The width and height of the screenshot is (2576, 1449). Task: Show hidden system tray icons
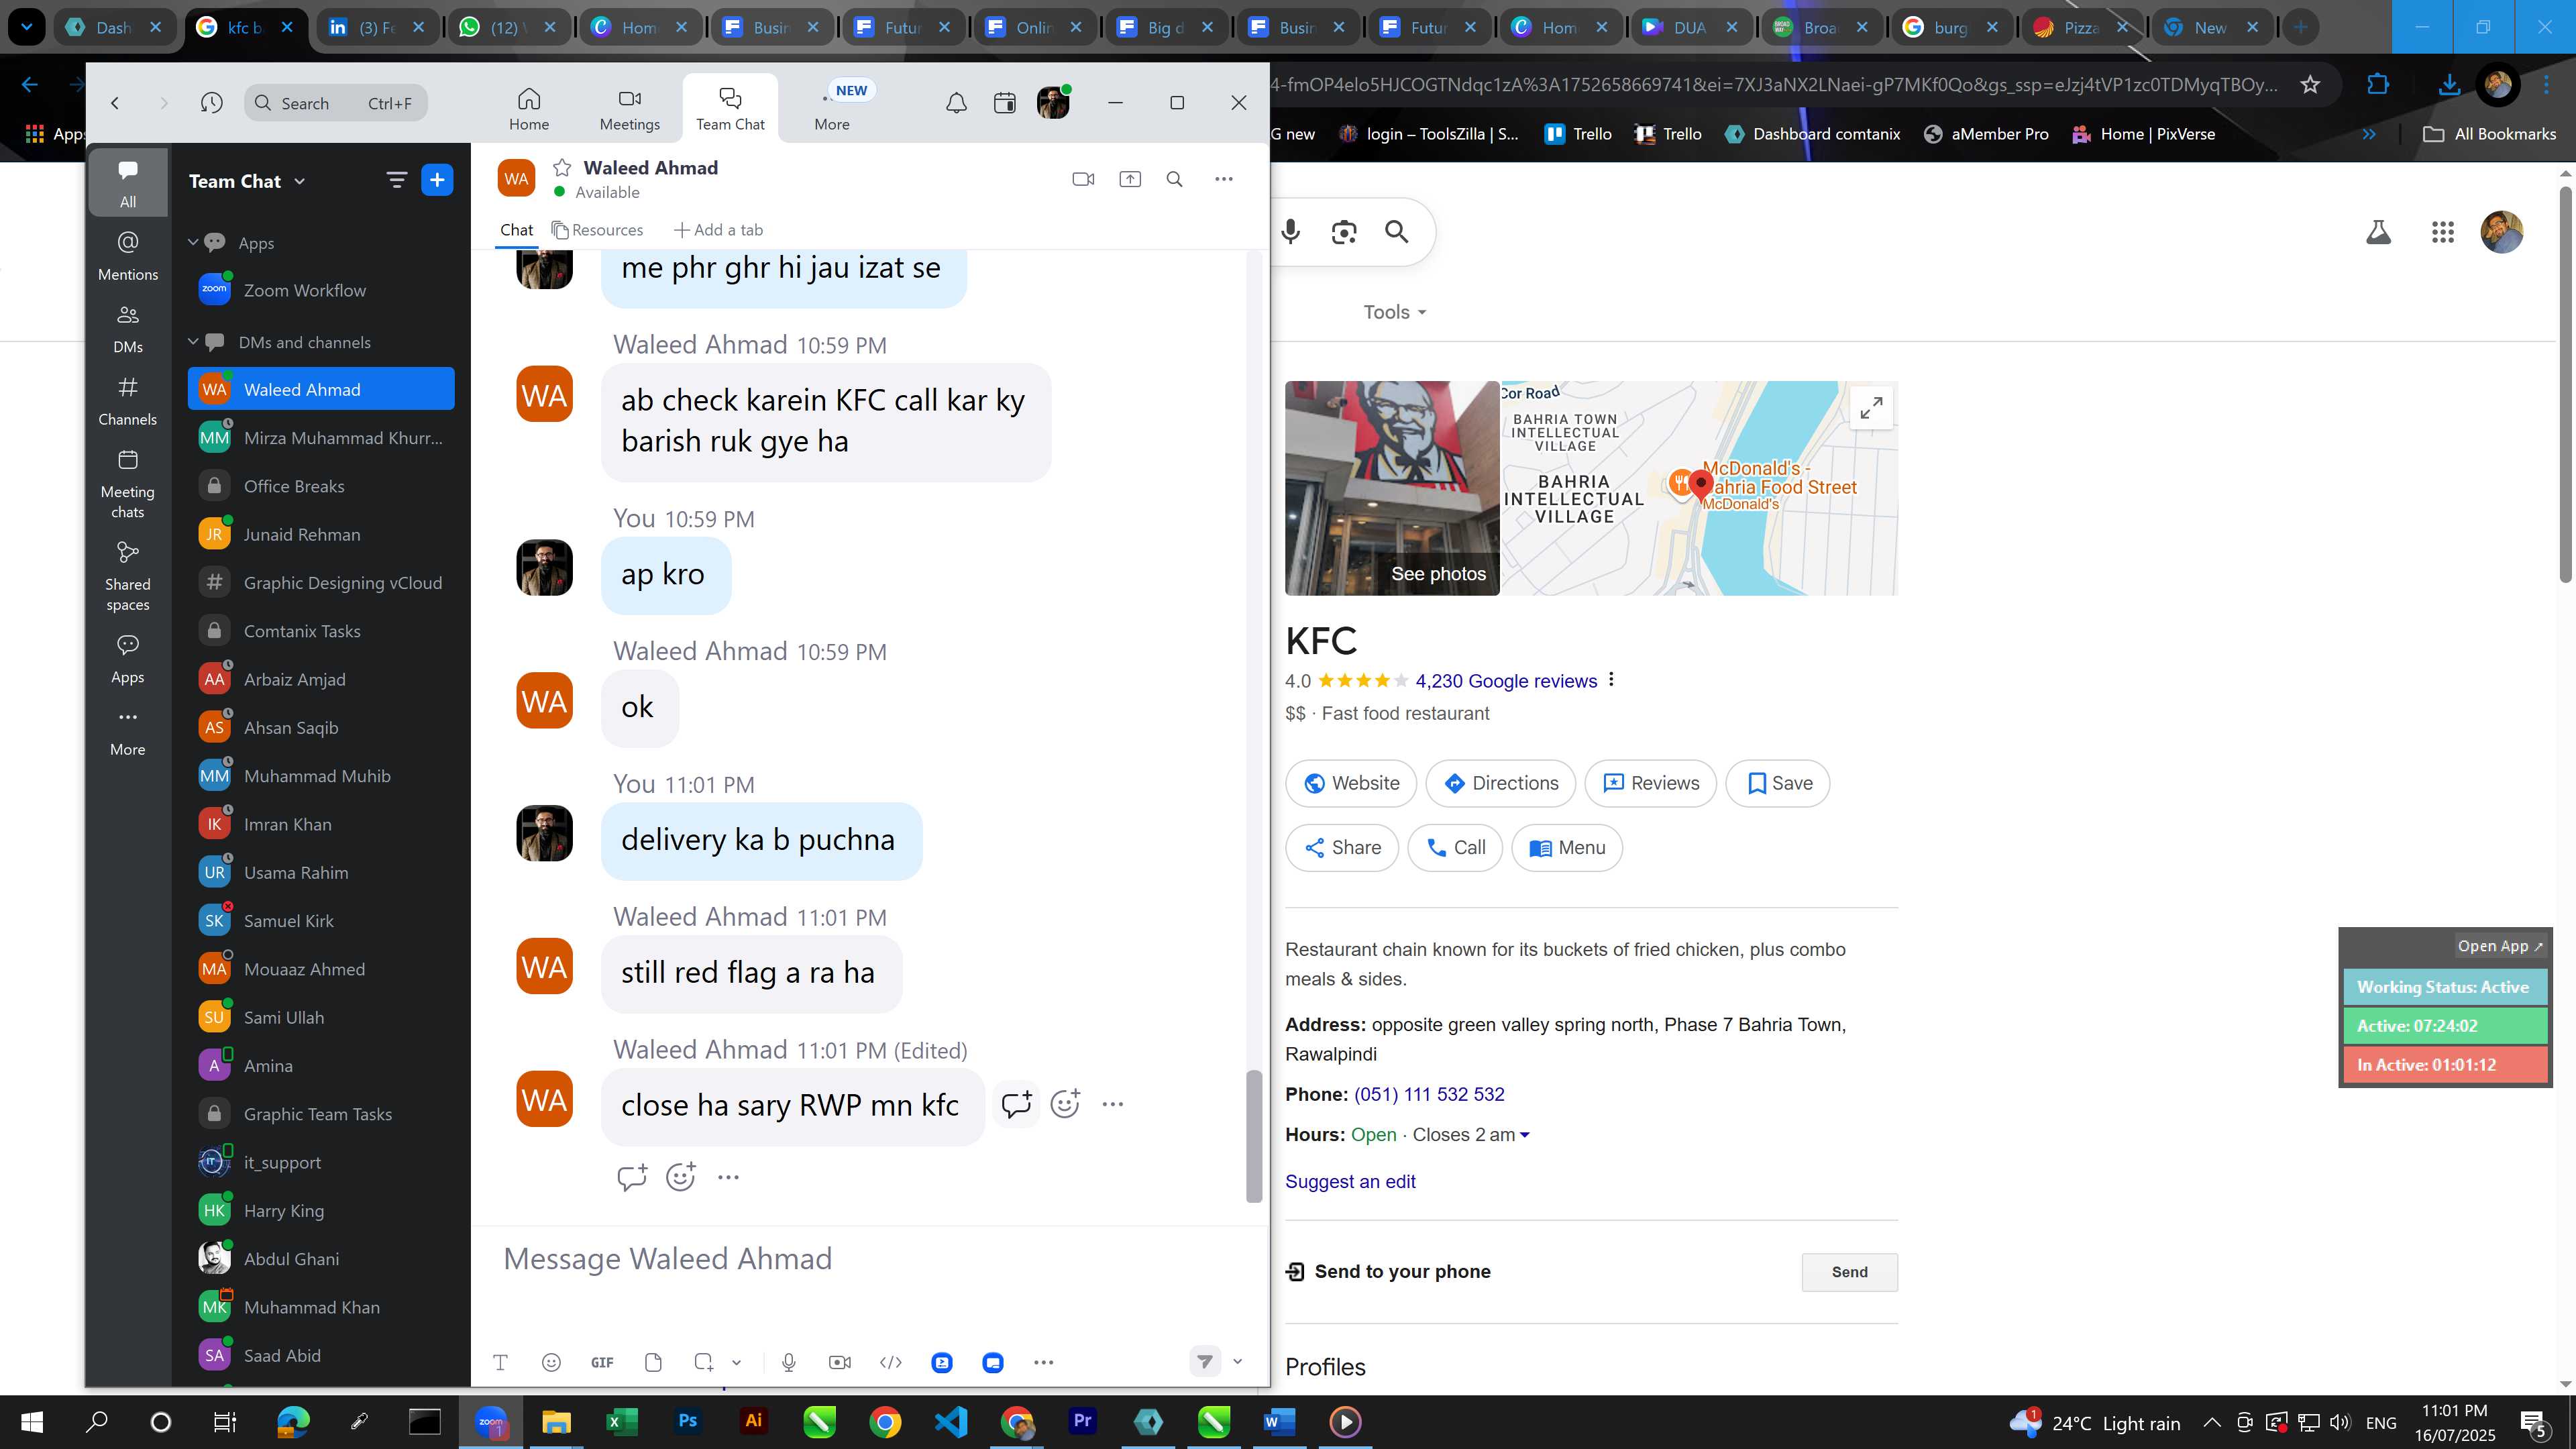(2212, 1422)
